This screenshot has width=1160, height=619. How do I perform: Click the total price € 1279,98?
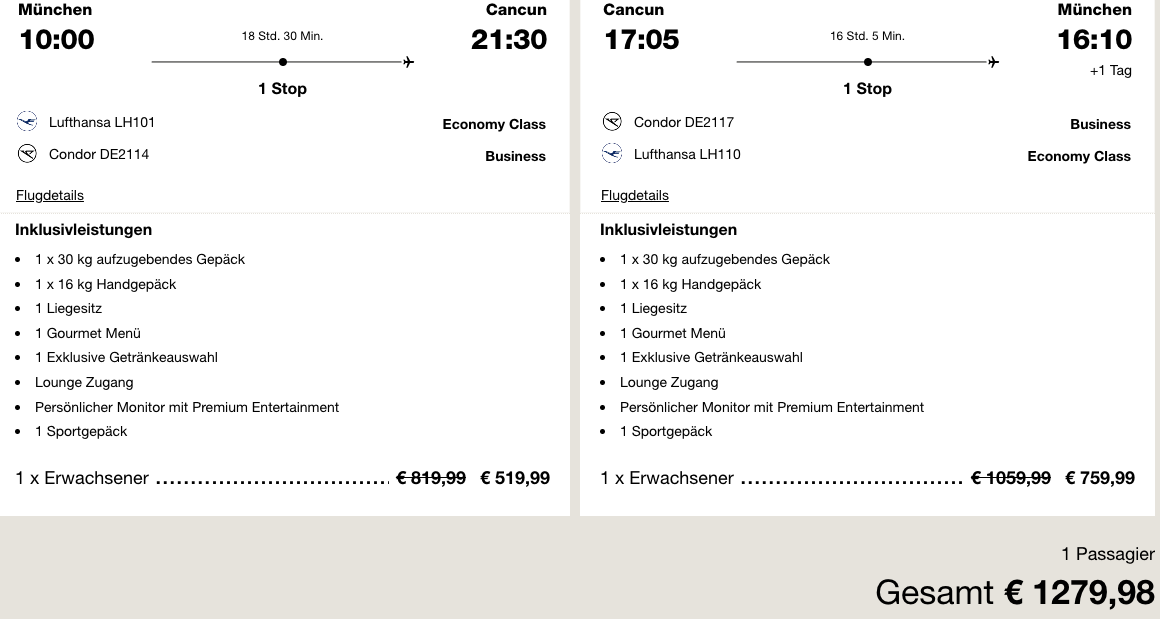1080,592
